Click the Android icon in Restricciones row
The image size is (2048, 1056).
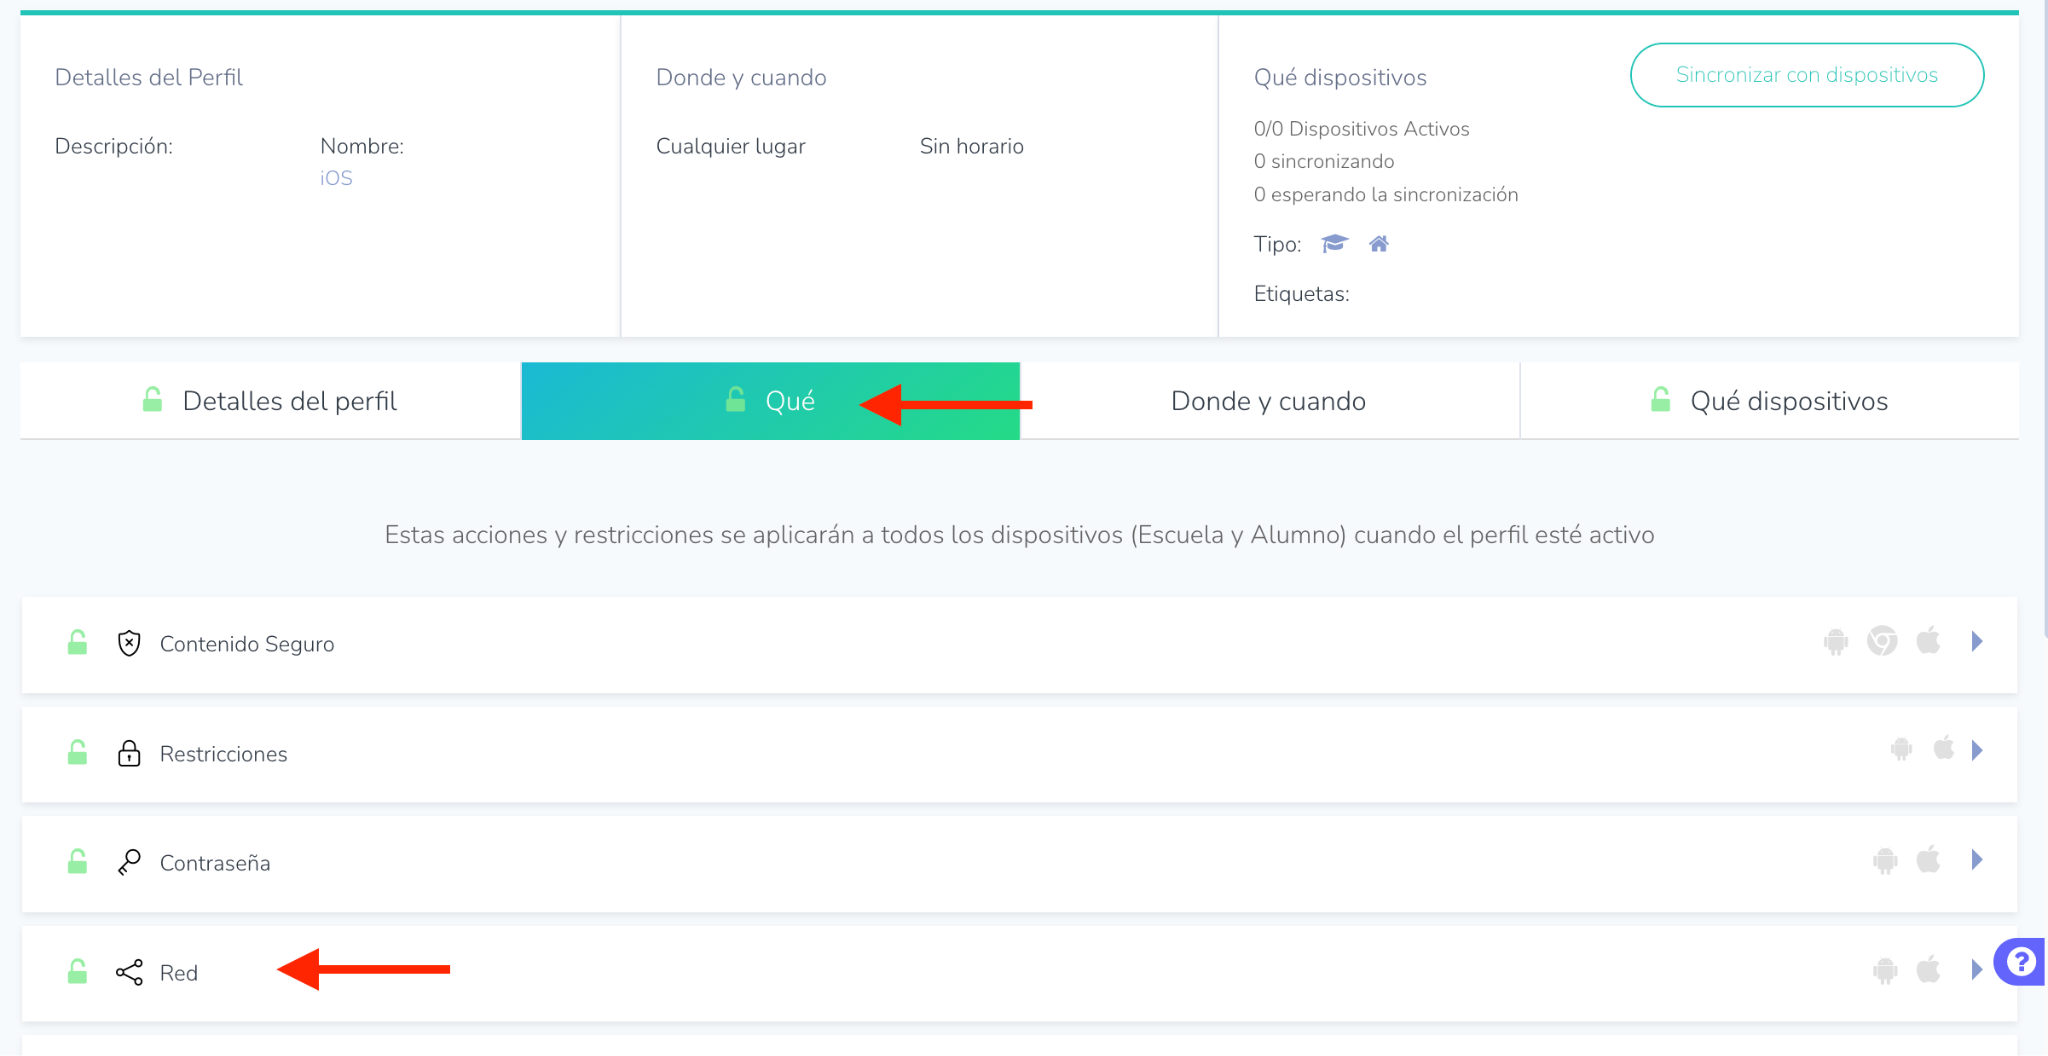(1901, 749)
